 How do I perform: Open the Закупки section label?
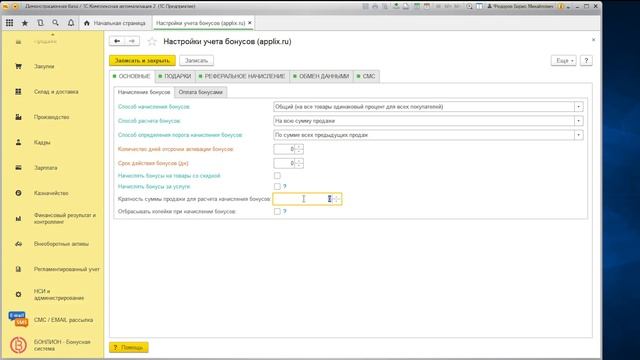44,66
